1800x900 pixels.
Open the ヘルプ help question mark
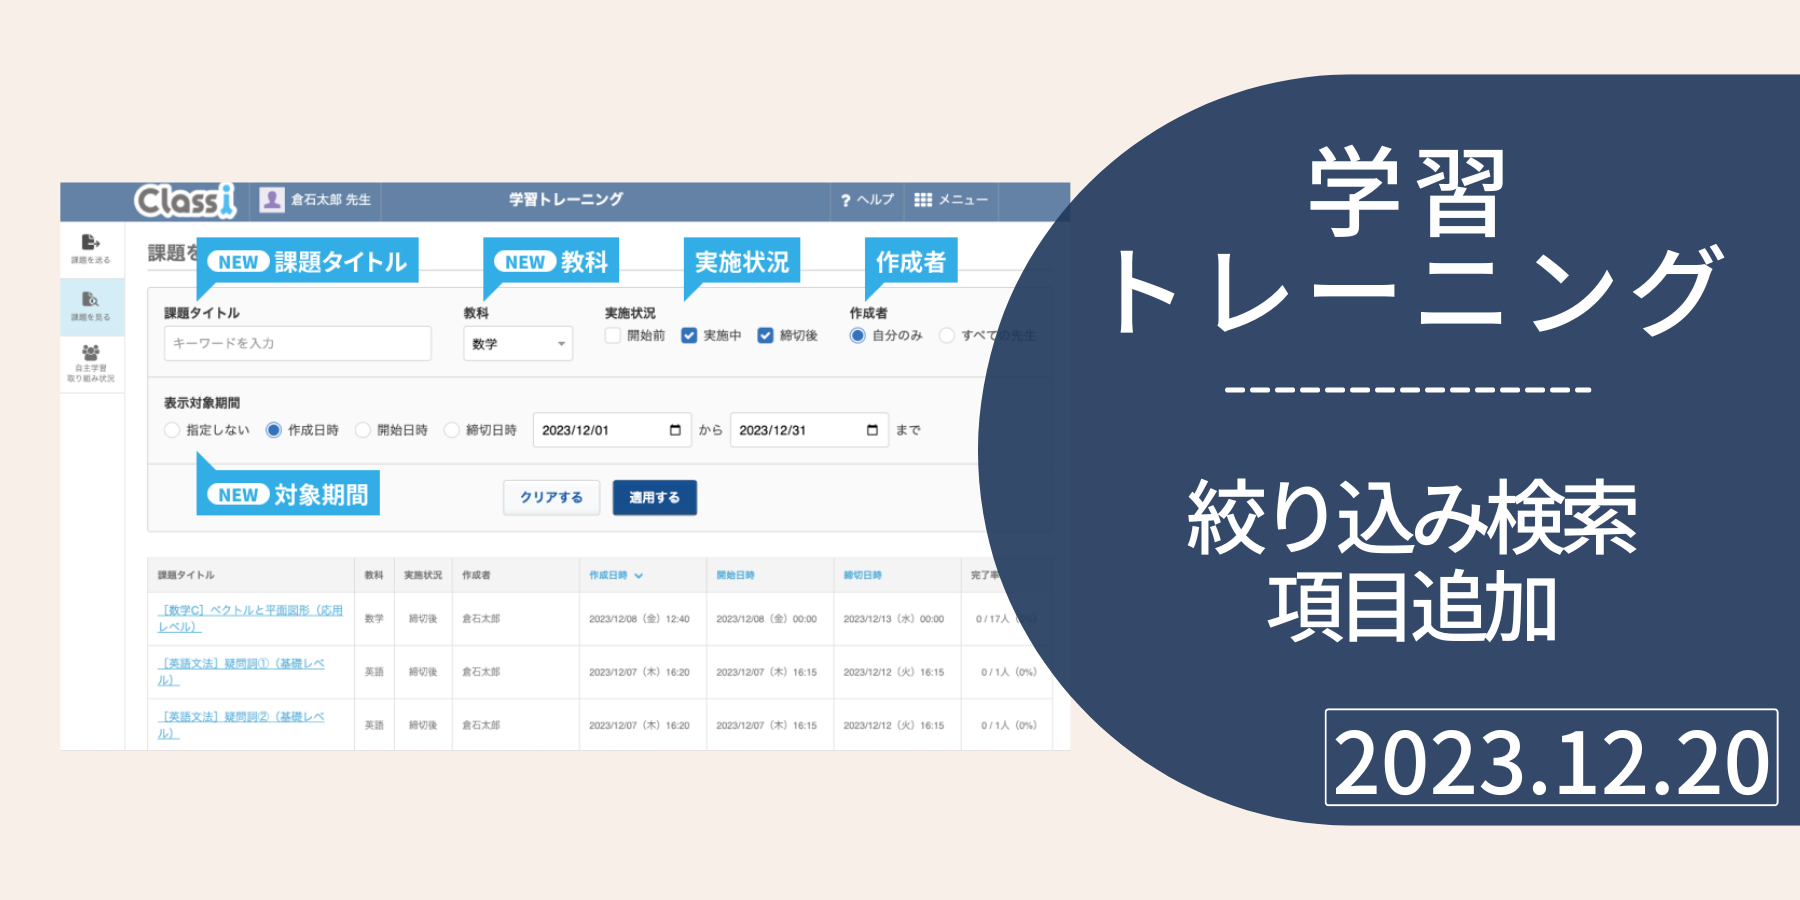click(x=846, y=200)
